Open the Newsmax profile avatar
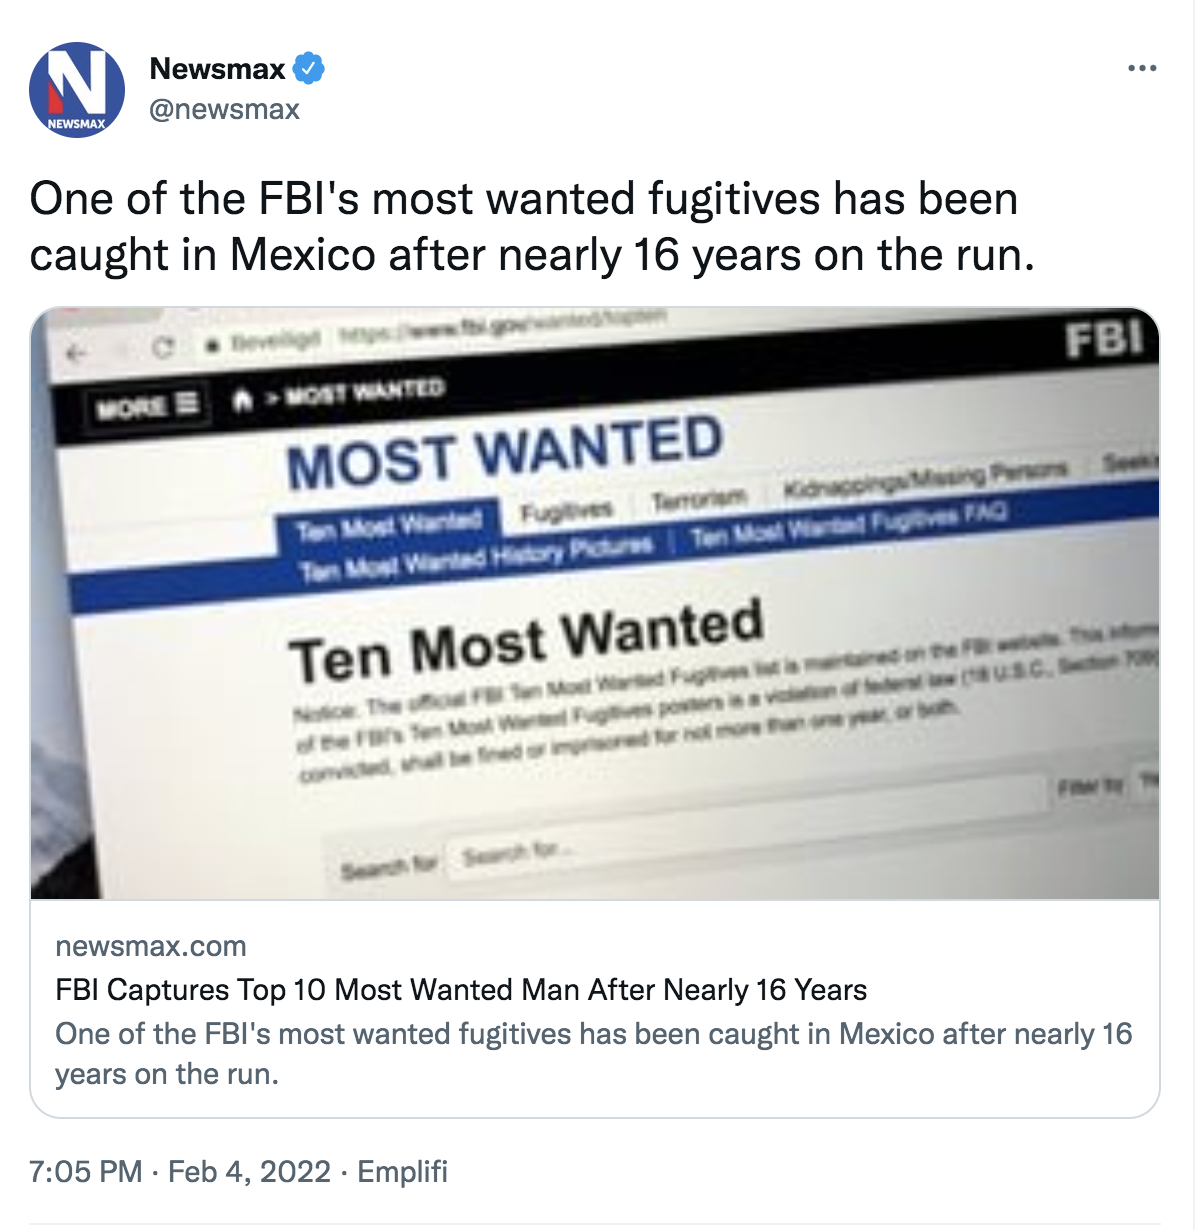The width and height of the screenshot is (1198, 1230). (x=77, y=90)
